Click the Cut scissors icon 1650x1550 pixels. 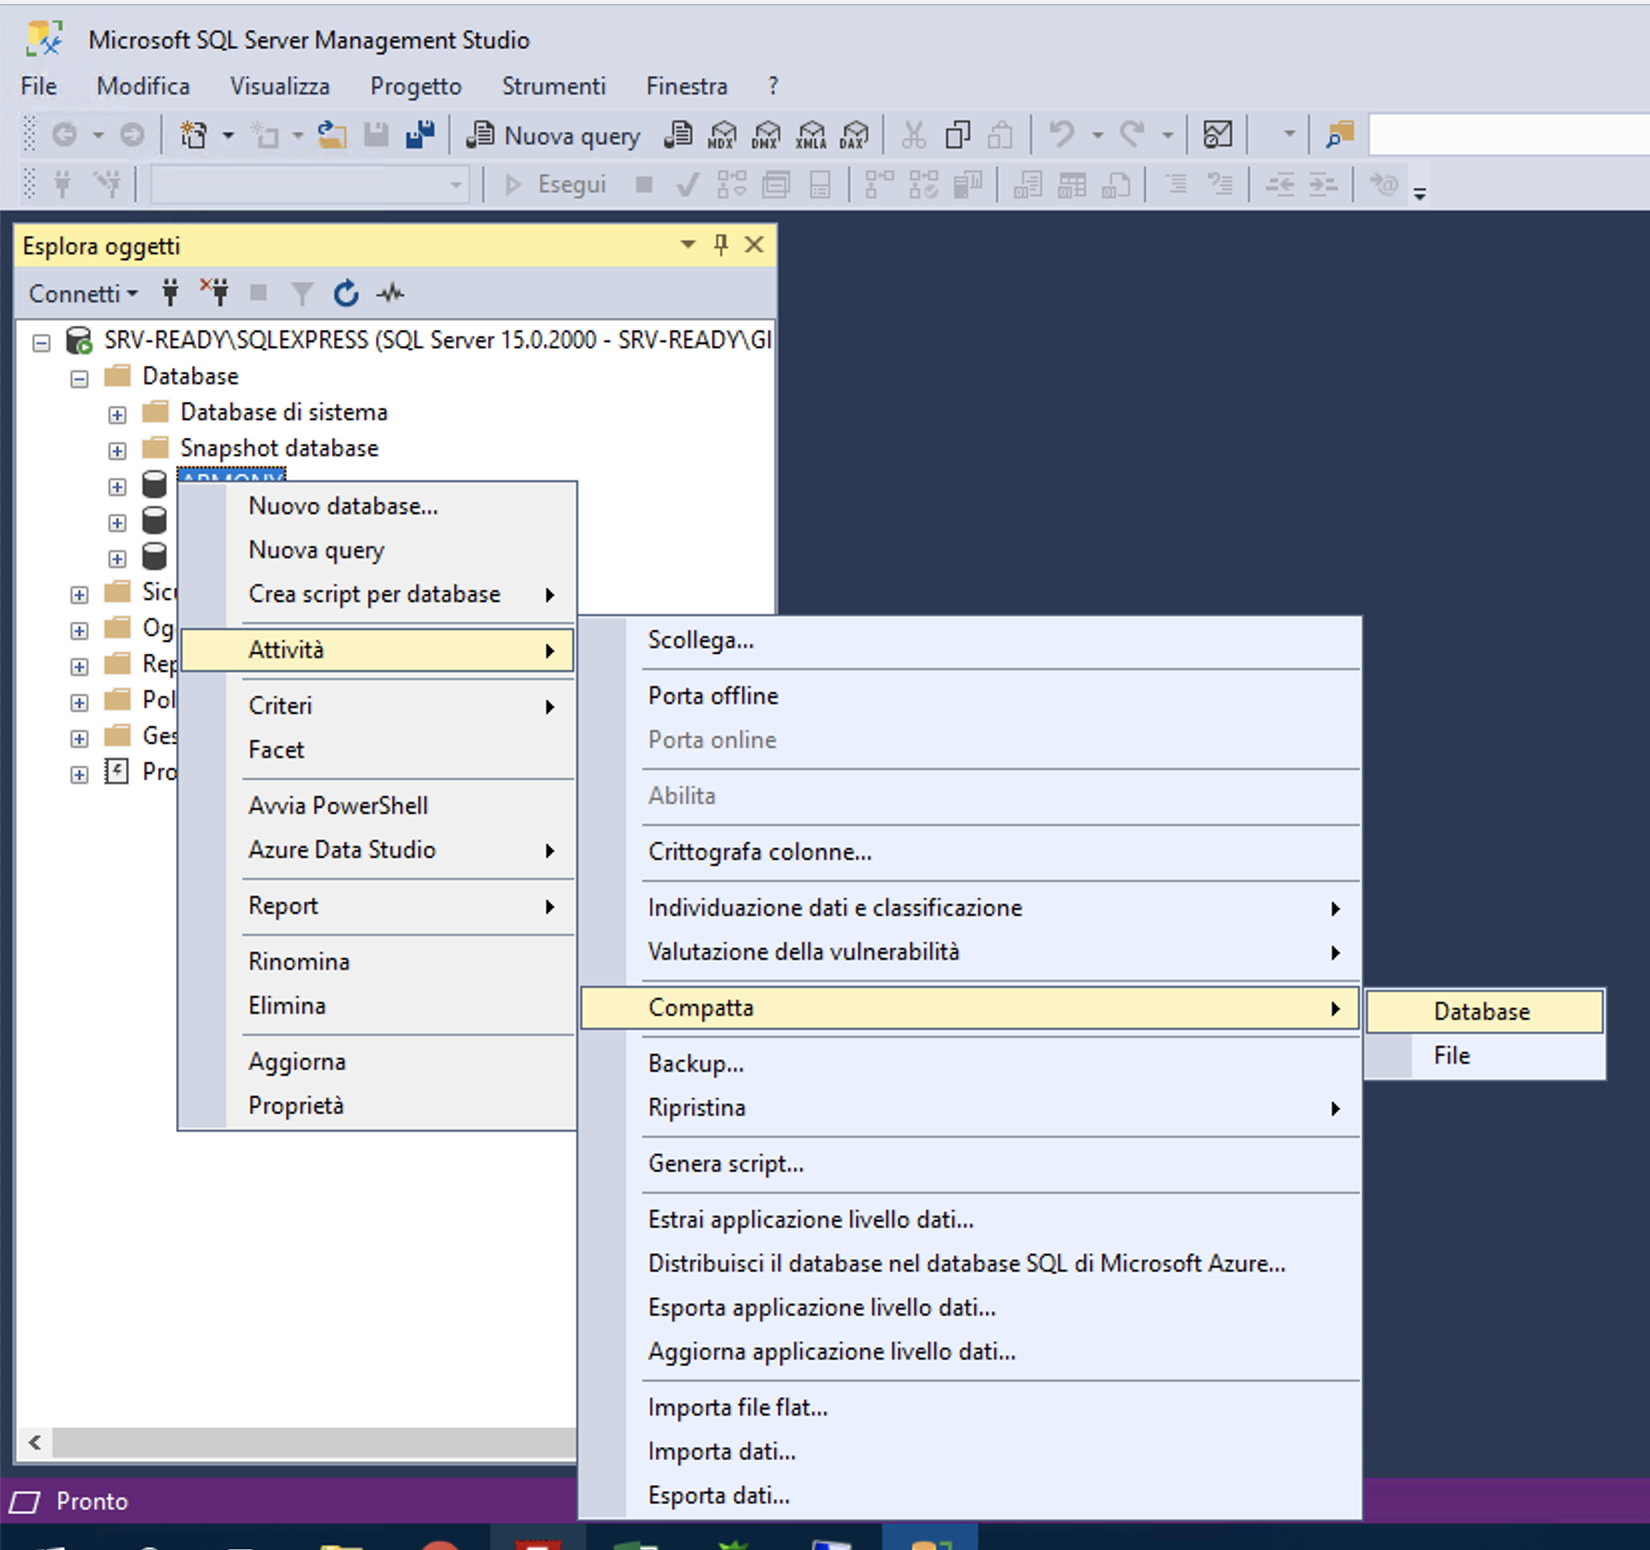914,135
